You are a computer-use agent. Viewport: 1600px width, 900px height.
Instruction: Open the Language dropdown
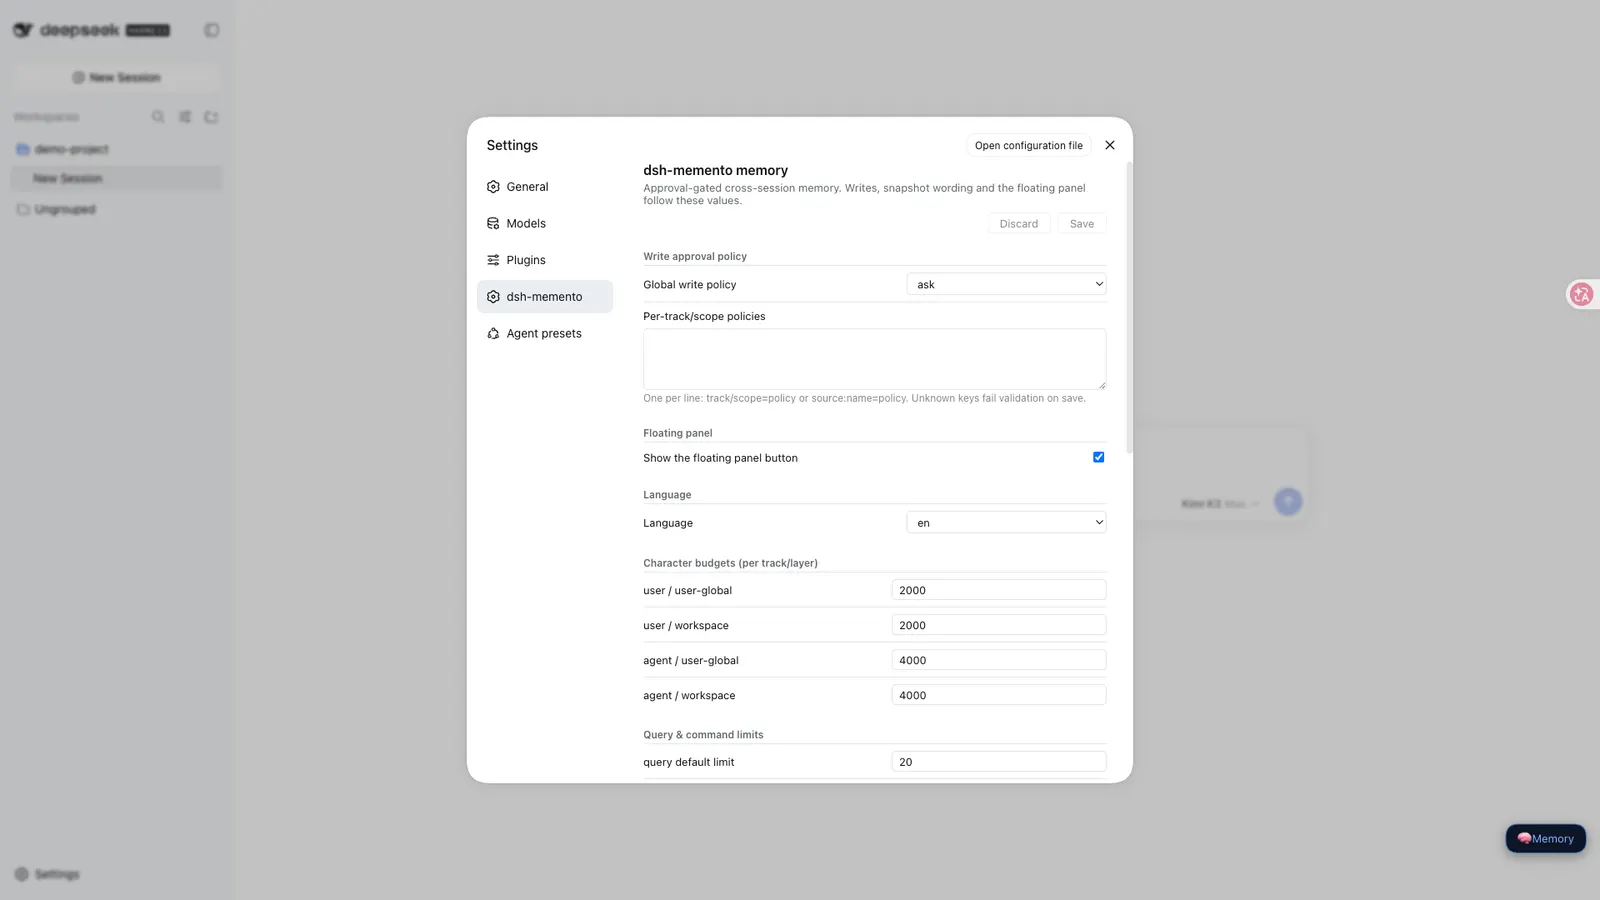1007,523
